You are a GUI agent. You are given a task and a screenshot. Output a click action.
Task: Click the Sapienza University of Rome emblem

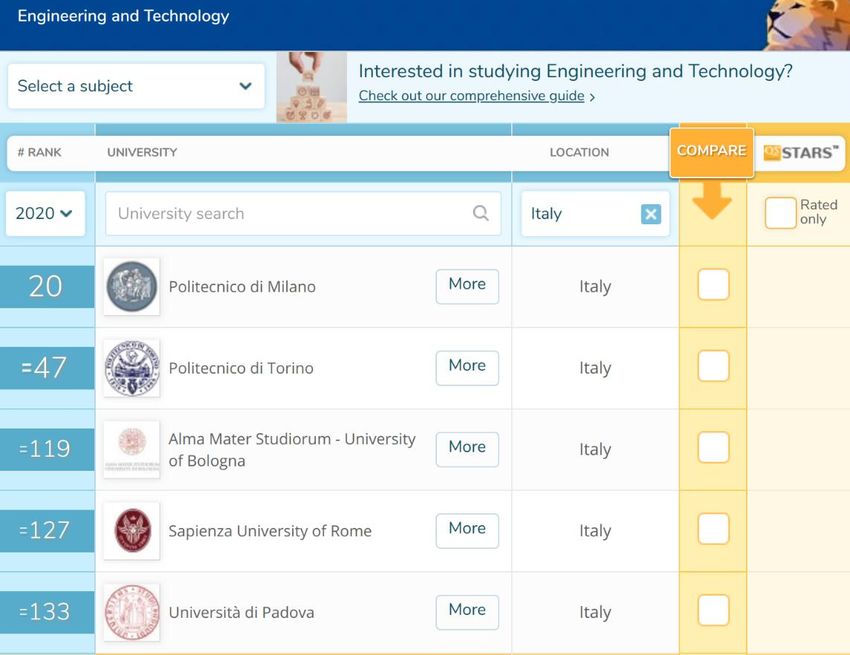132,530
